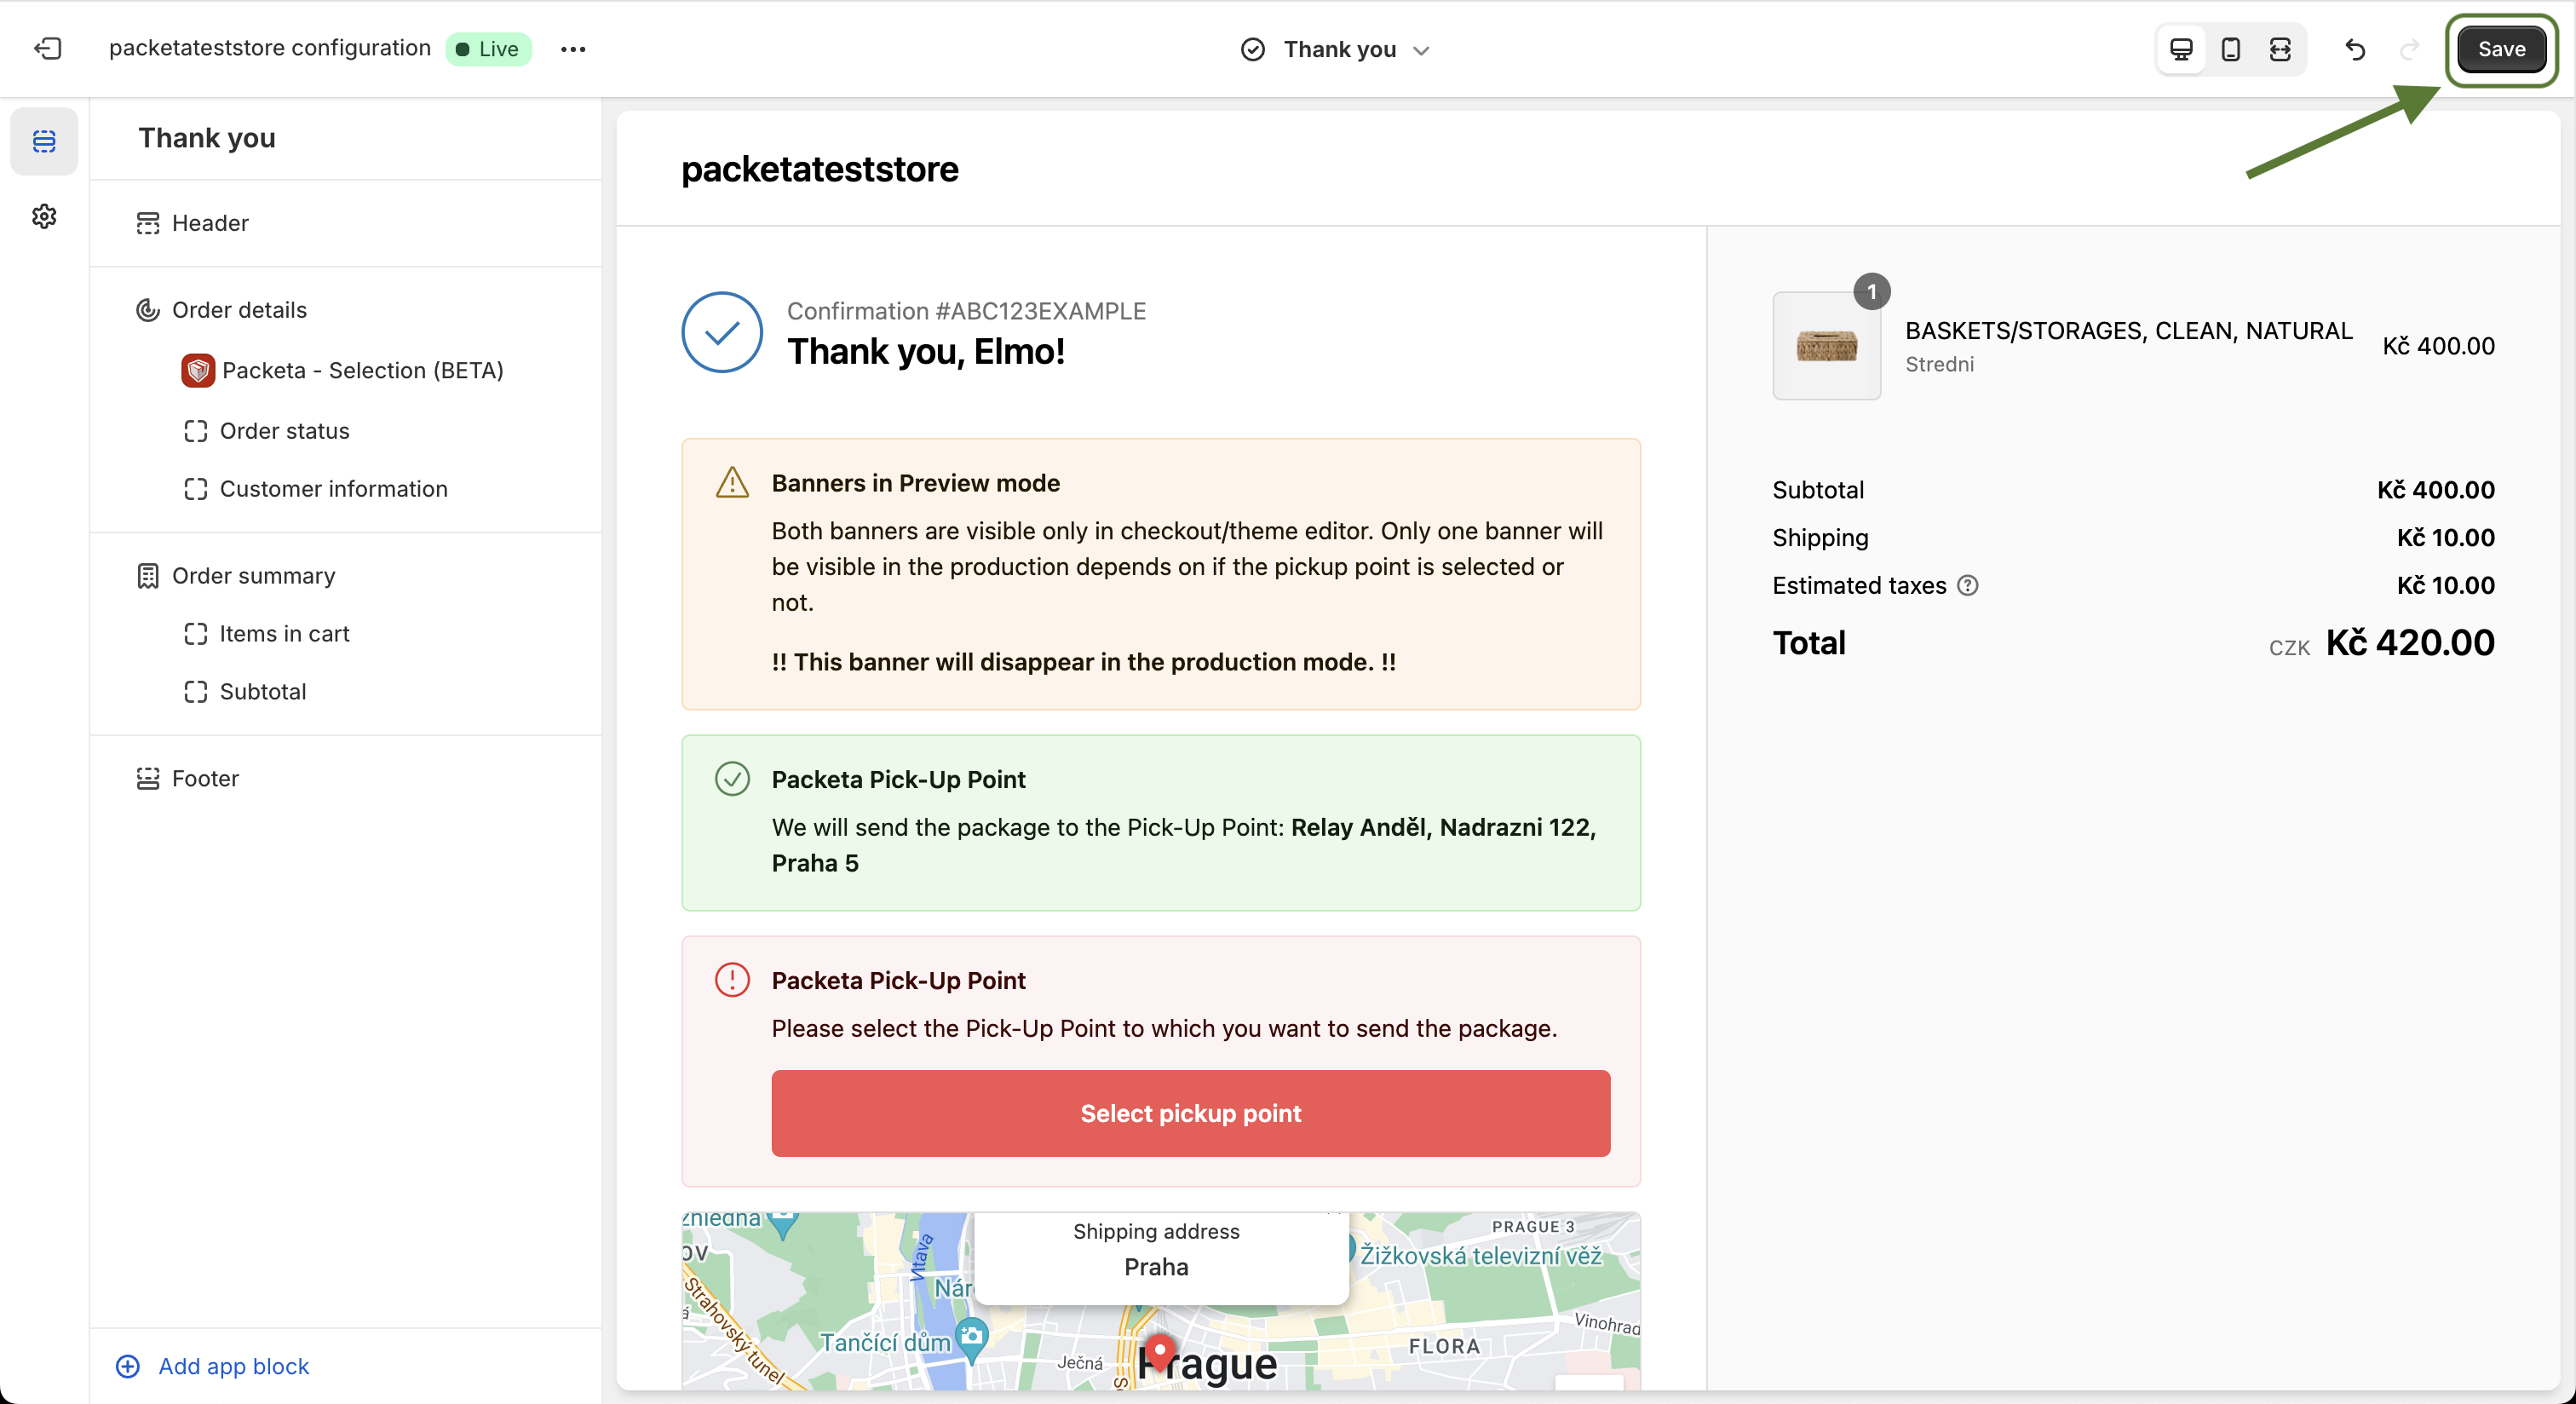Click the warning triangle icon in preview banner
Image resolution: width=2576 pixels, height=1404 pixels.
tap(732, 483)
